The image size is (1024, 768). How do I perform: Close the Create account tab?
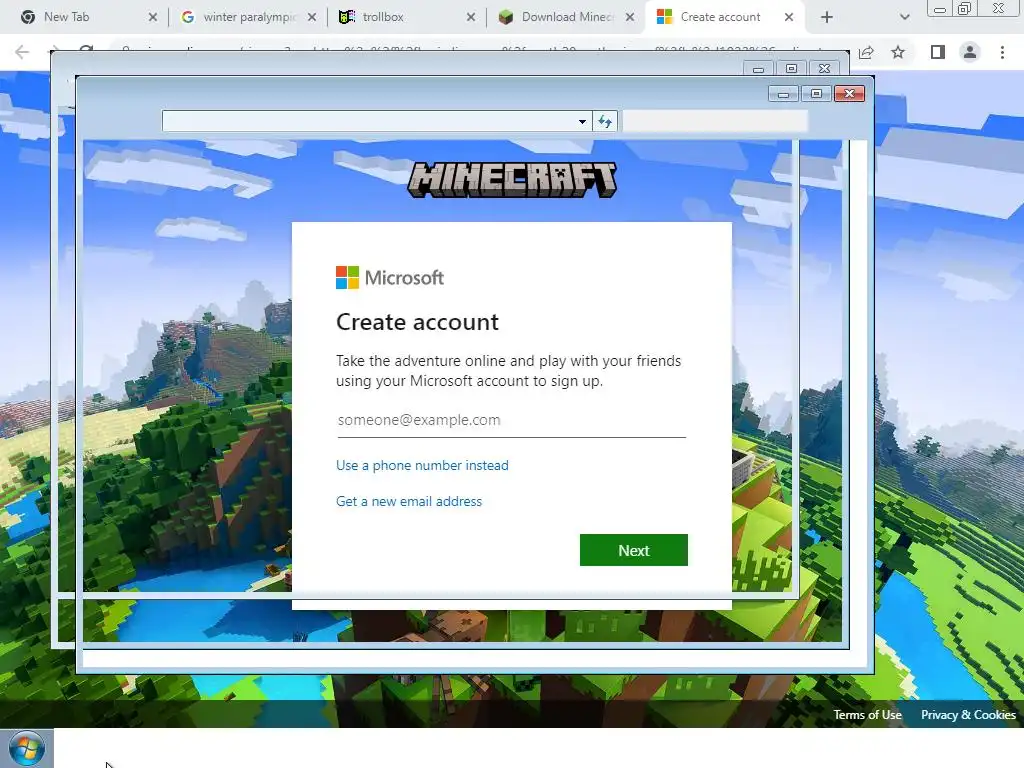click(789, 17)
